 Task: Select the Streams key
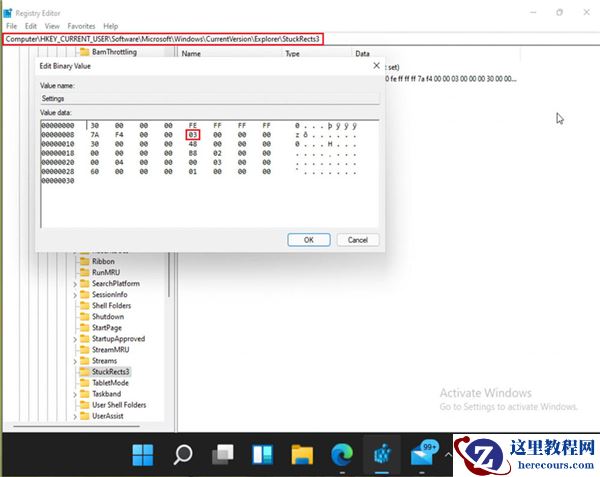pos(104,361)
